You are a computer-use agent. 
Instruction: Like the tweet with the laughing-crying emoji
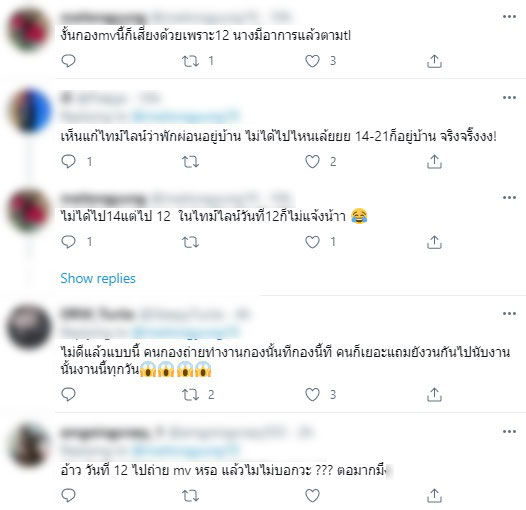312,242
